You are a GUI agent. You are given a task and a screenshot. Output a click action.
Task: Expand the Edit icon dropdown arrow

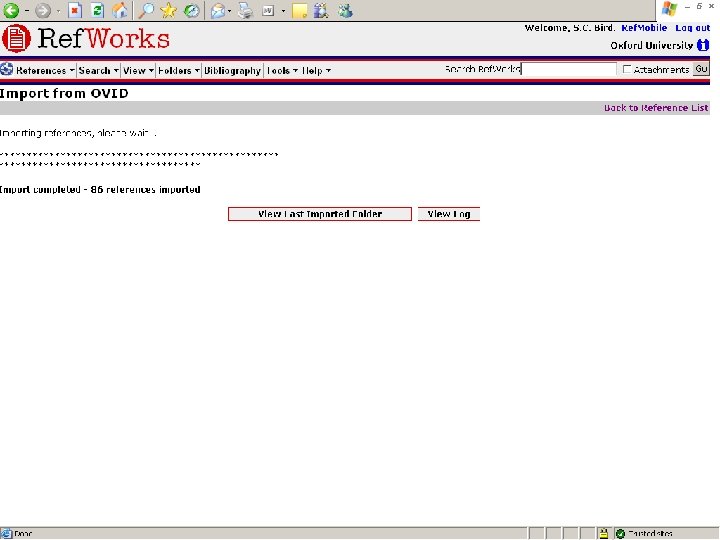coord(283,11)
